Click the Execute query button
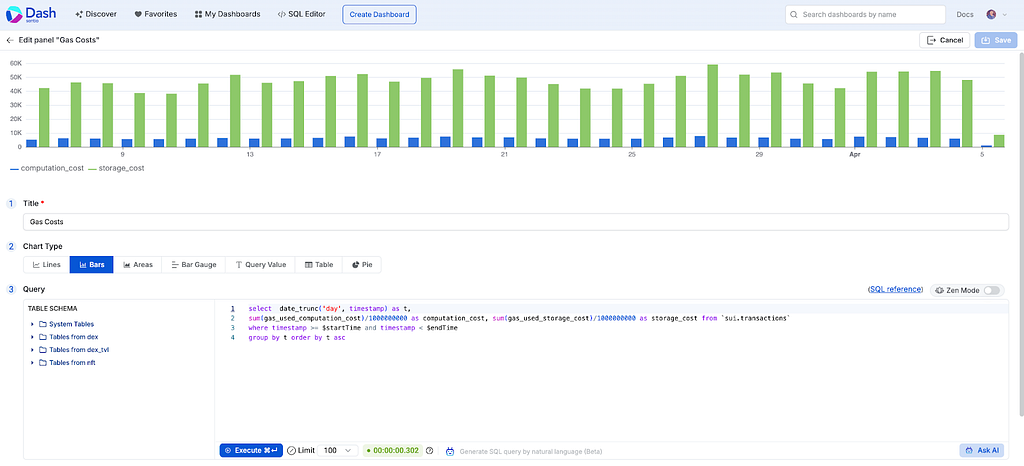The height and width of the screenshot is (466, 1024). [251, 450]
